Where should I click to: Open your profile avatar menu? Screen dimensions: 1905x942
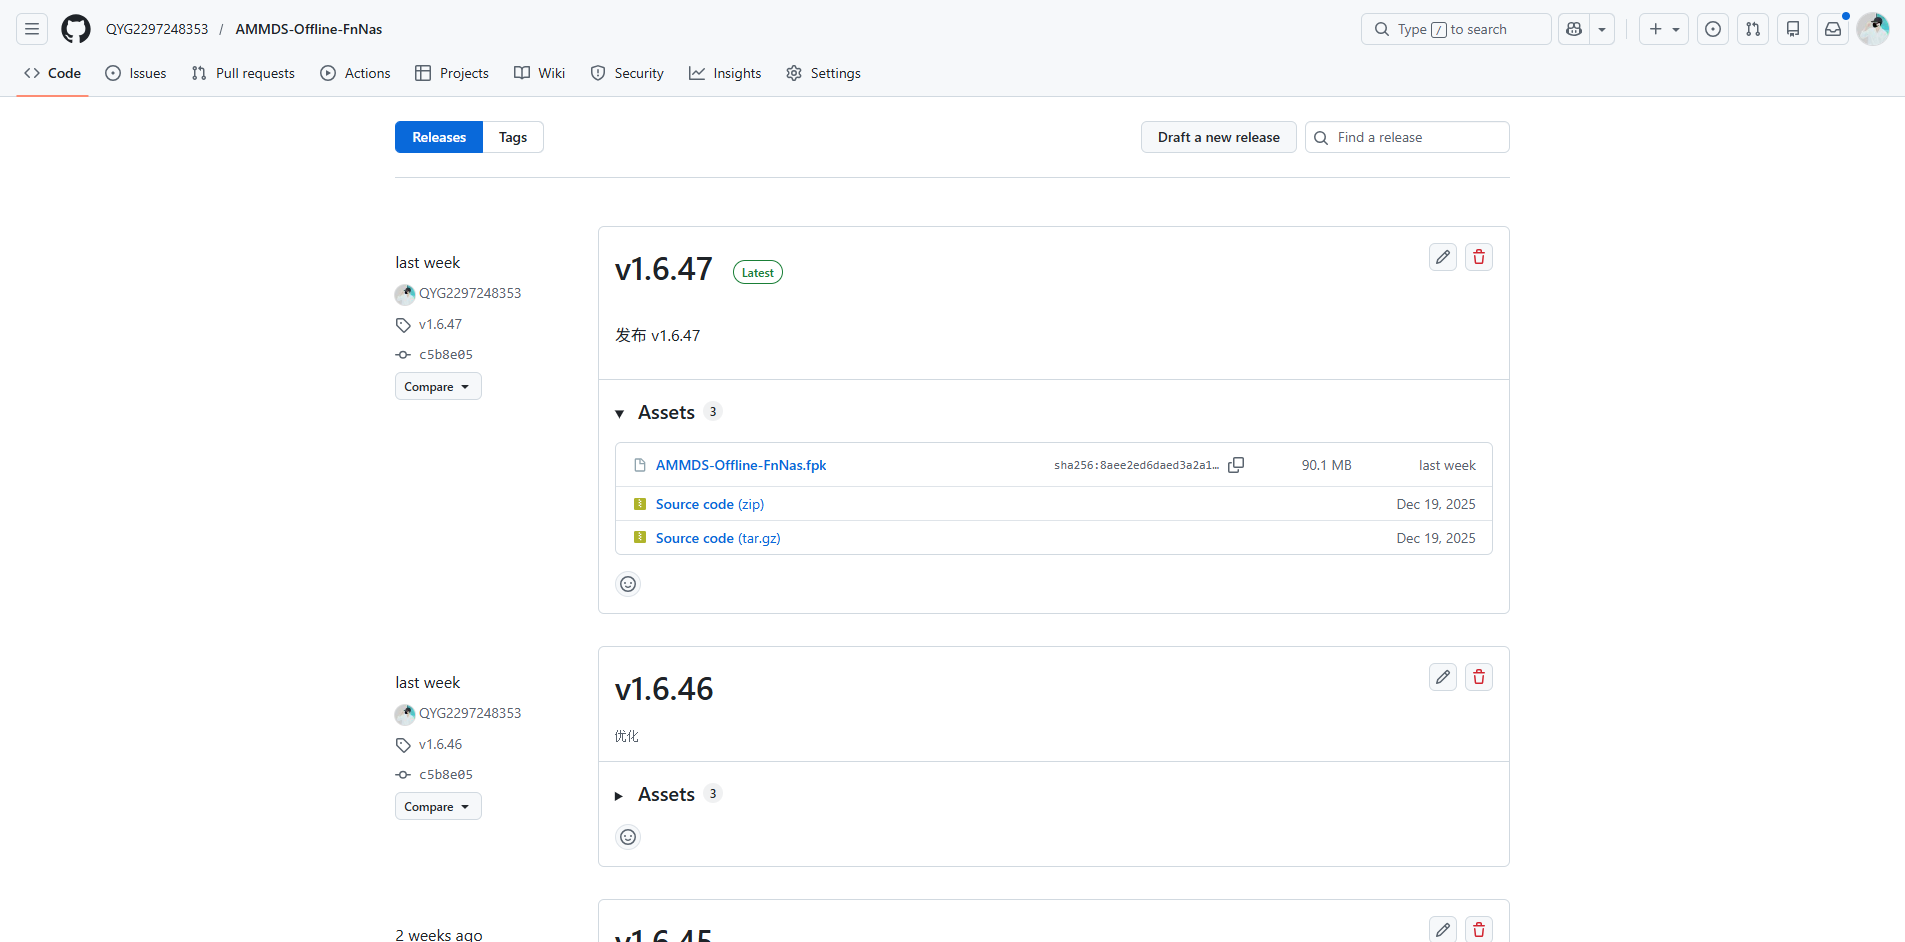[1872, 29]
